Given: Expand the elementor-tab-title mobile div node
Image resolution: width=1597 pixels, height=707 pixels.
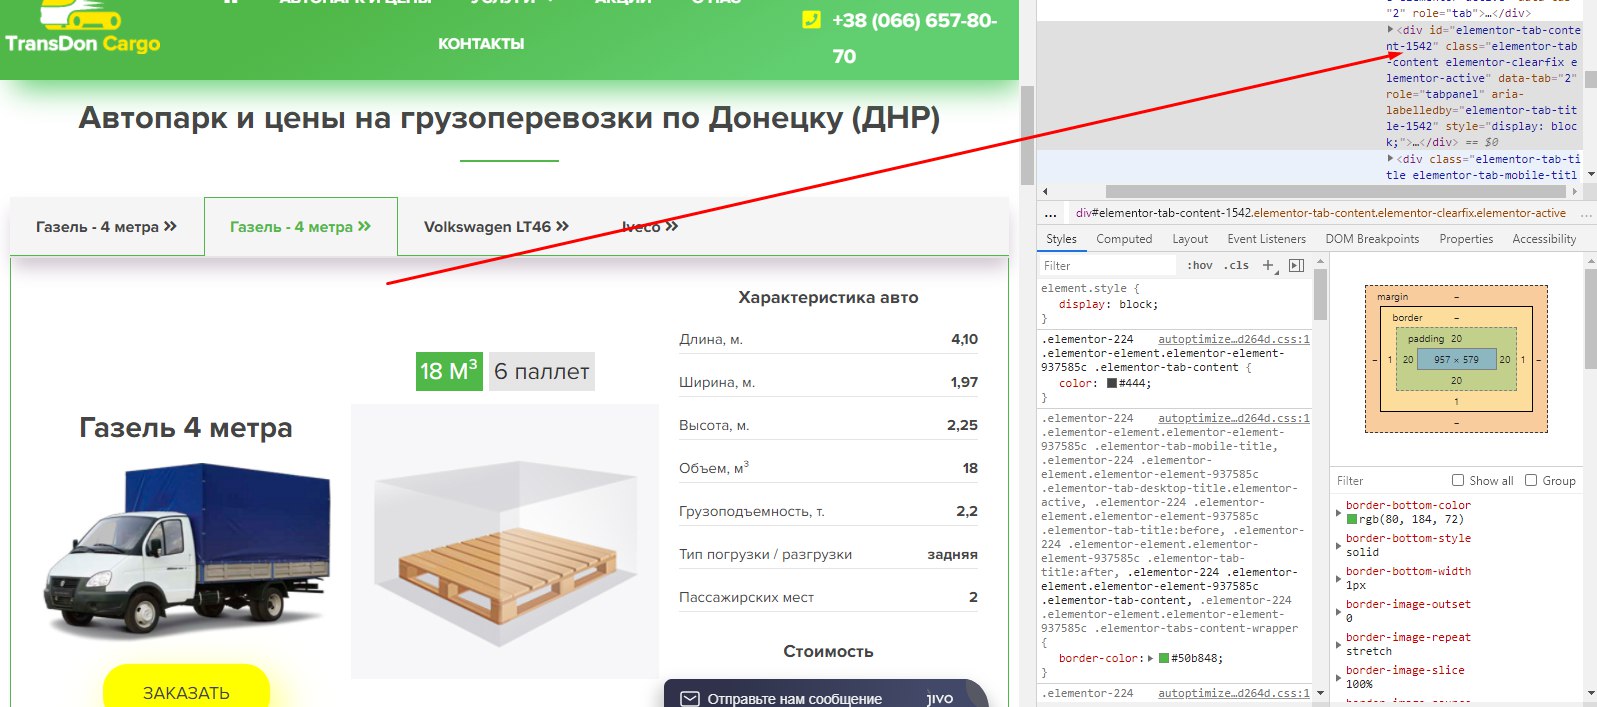Looking at the screenshot, I should [x=1390, y=159].
